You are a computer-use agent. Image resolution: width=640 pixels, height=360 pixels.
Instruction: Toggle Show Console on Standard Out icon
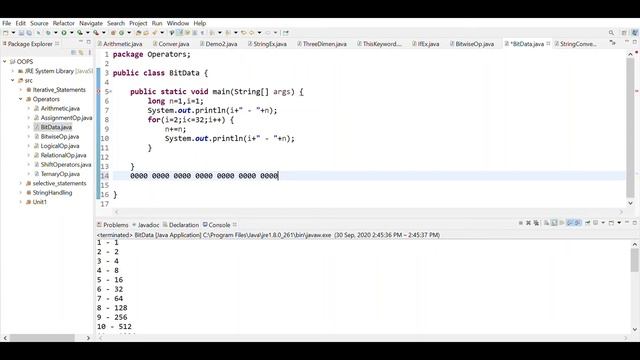click(569, 223)
